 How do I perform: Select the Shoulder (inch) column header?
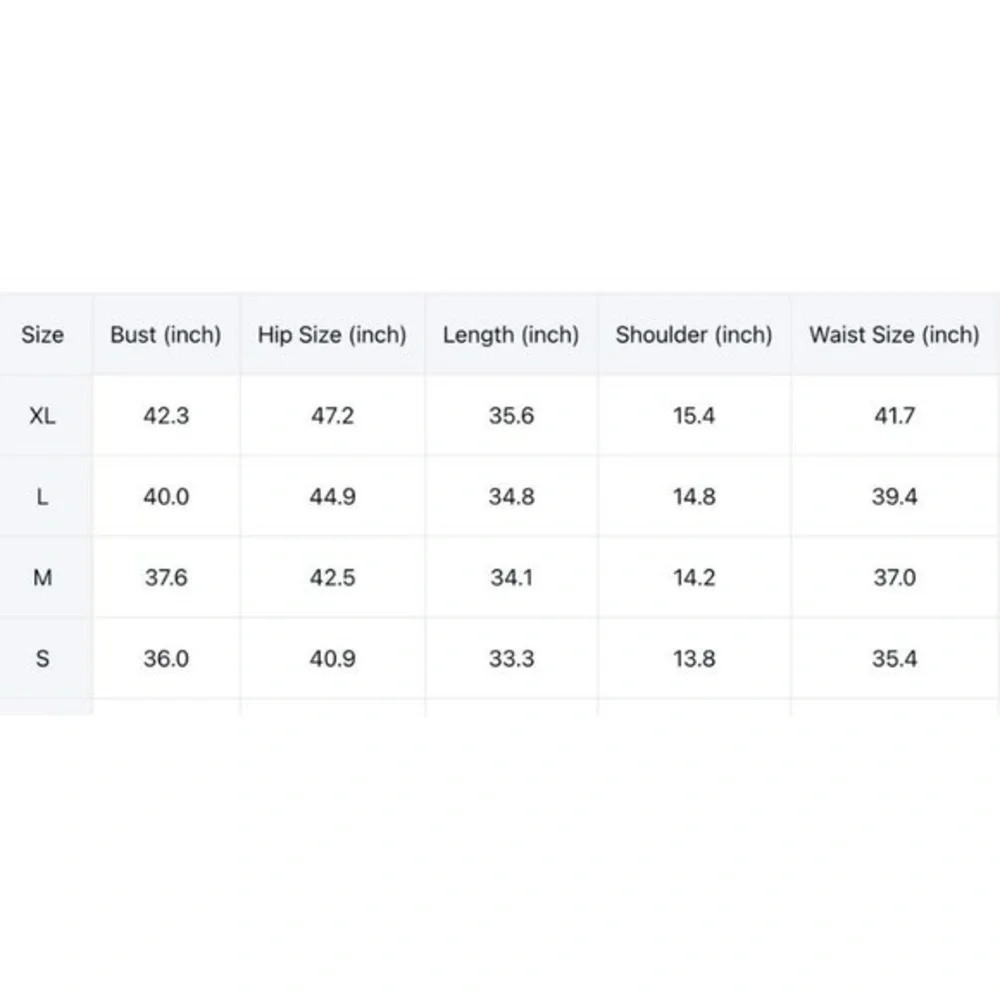click(x=694, y=335)
